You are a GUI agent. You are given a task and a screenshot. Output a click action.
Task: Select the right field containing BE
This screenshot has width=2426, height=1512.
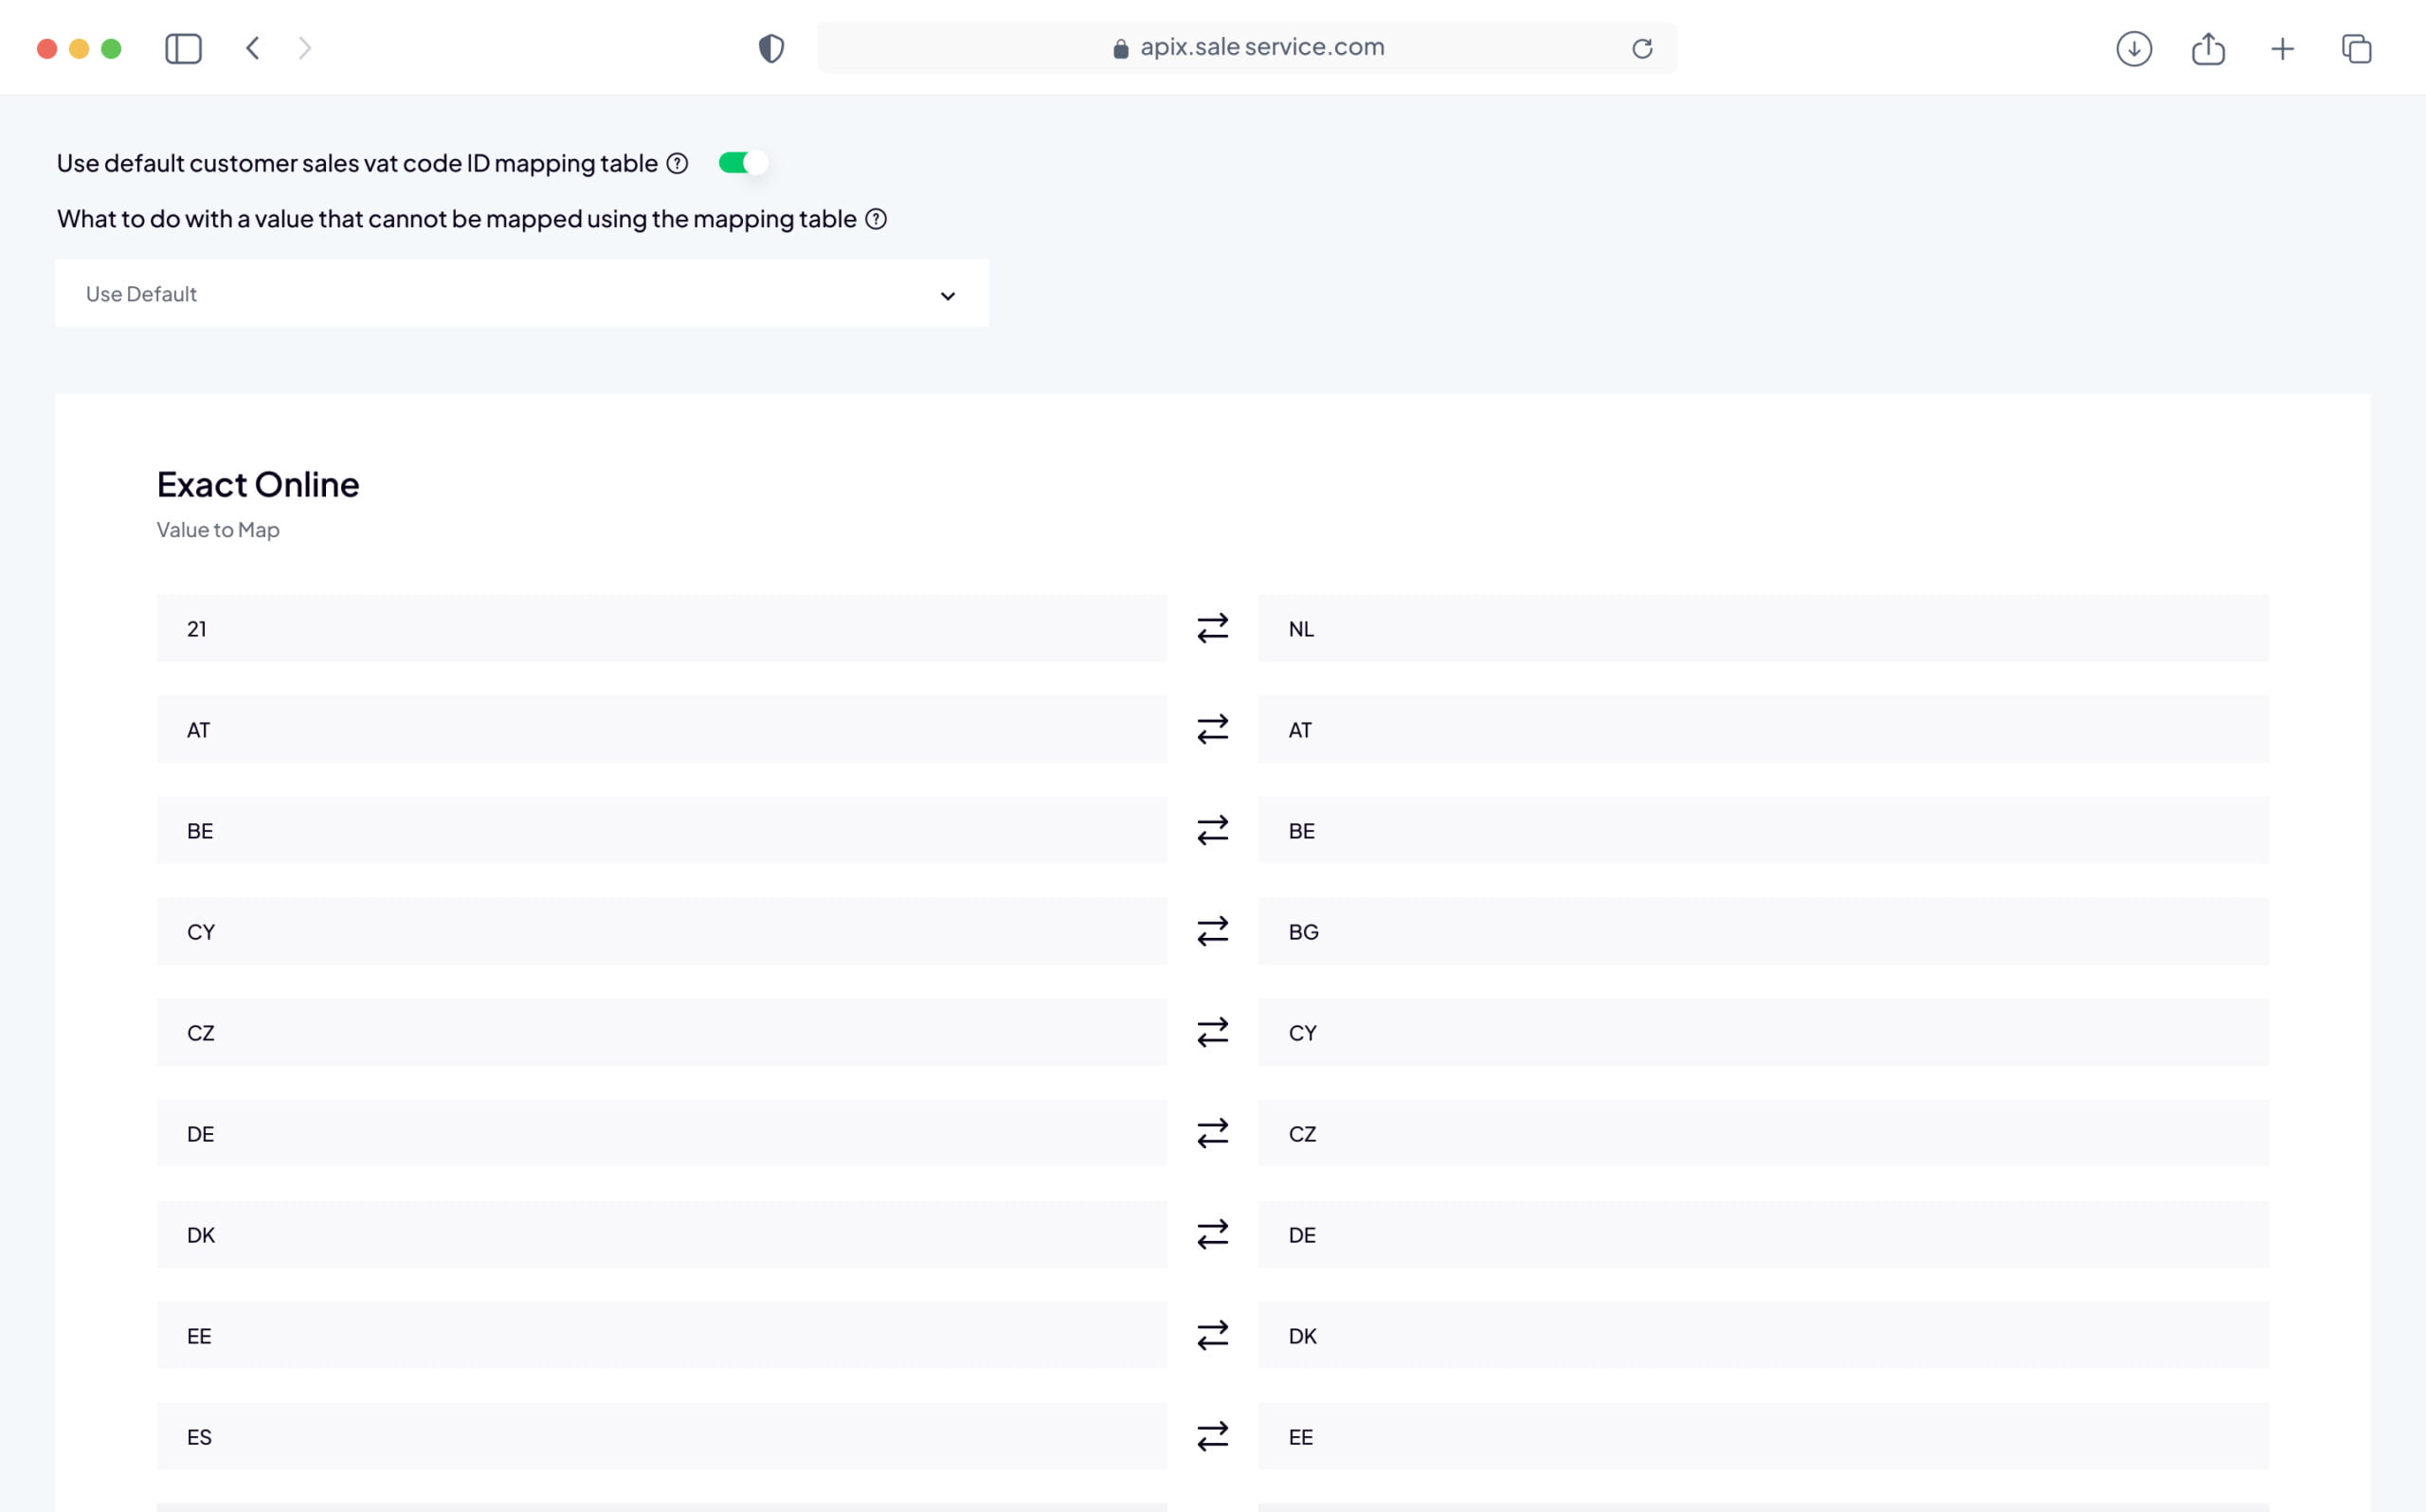(1763, 830)
